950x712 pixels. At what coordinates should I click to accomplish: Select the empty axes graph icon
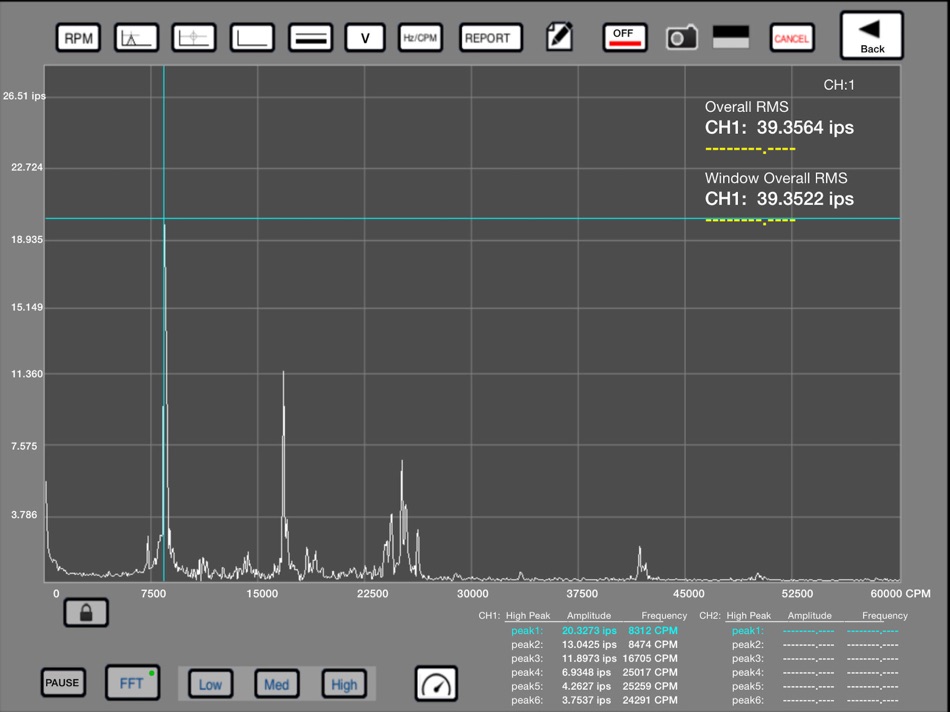(252, 38)
